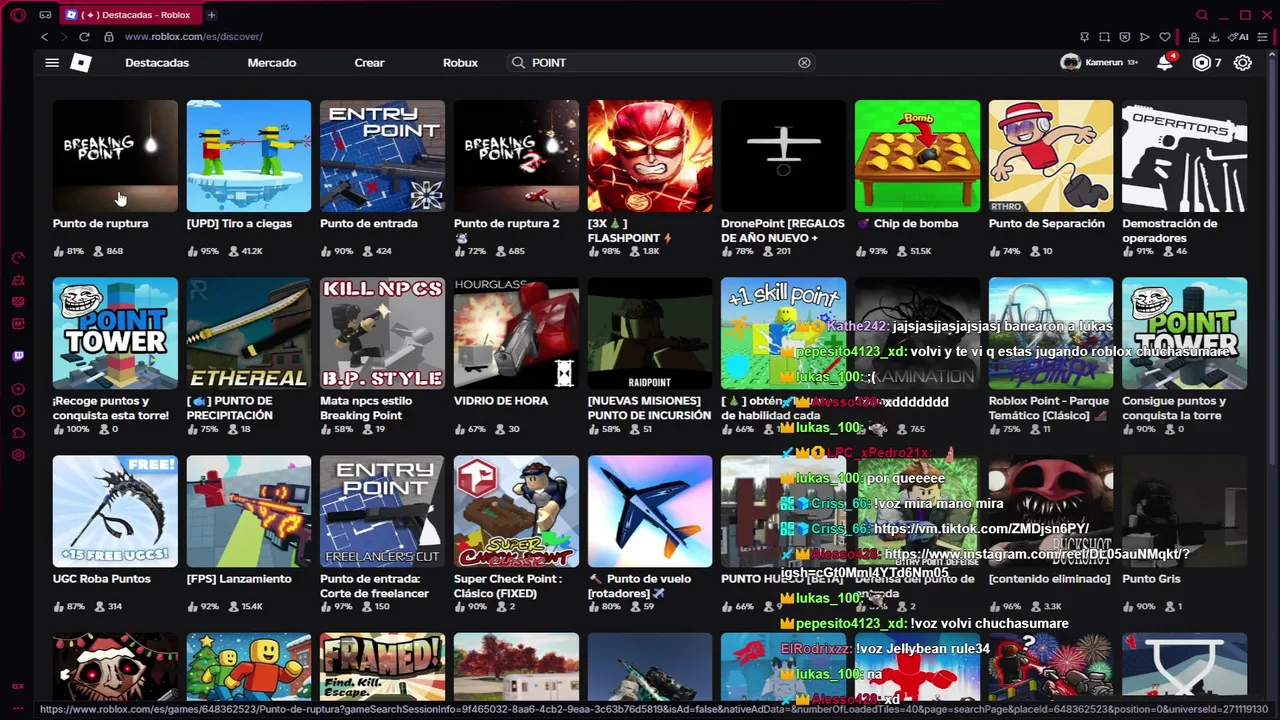1280x720 pixels.
Task: Open the Robux tab
Action: [x=460, y=62]
